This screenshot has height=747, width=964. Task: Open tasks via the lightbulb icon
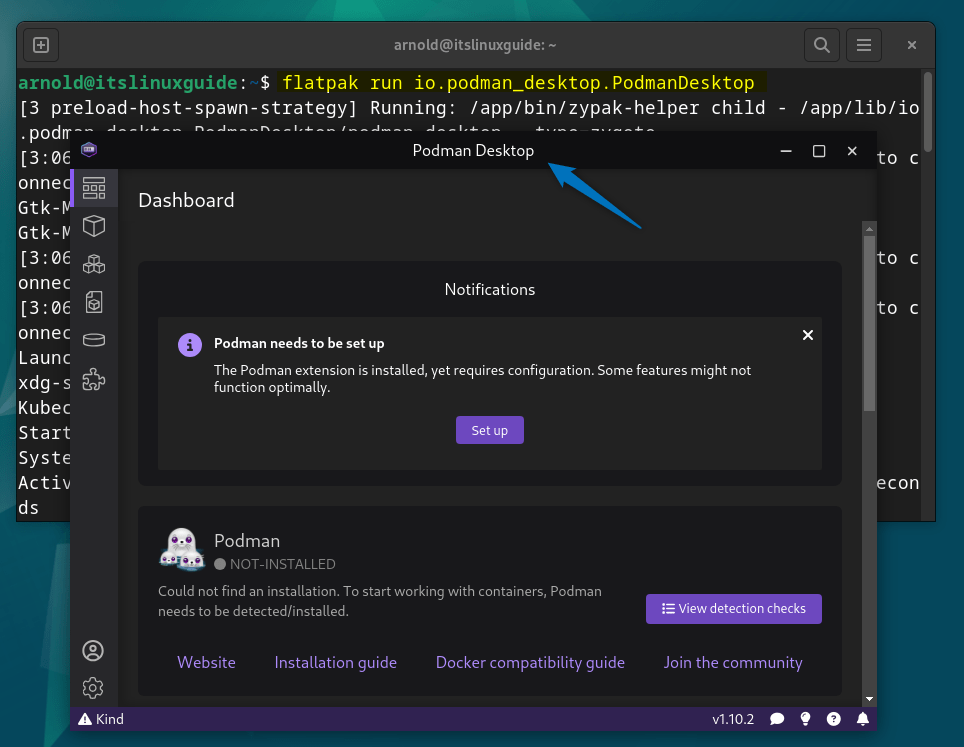pos(805,718)
